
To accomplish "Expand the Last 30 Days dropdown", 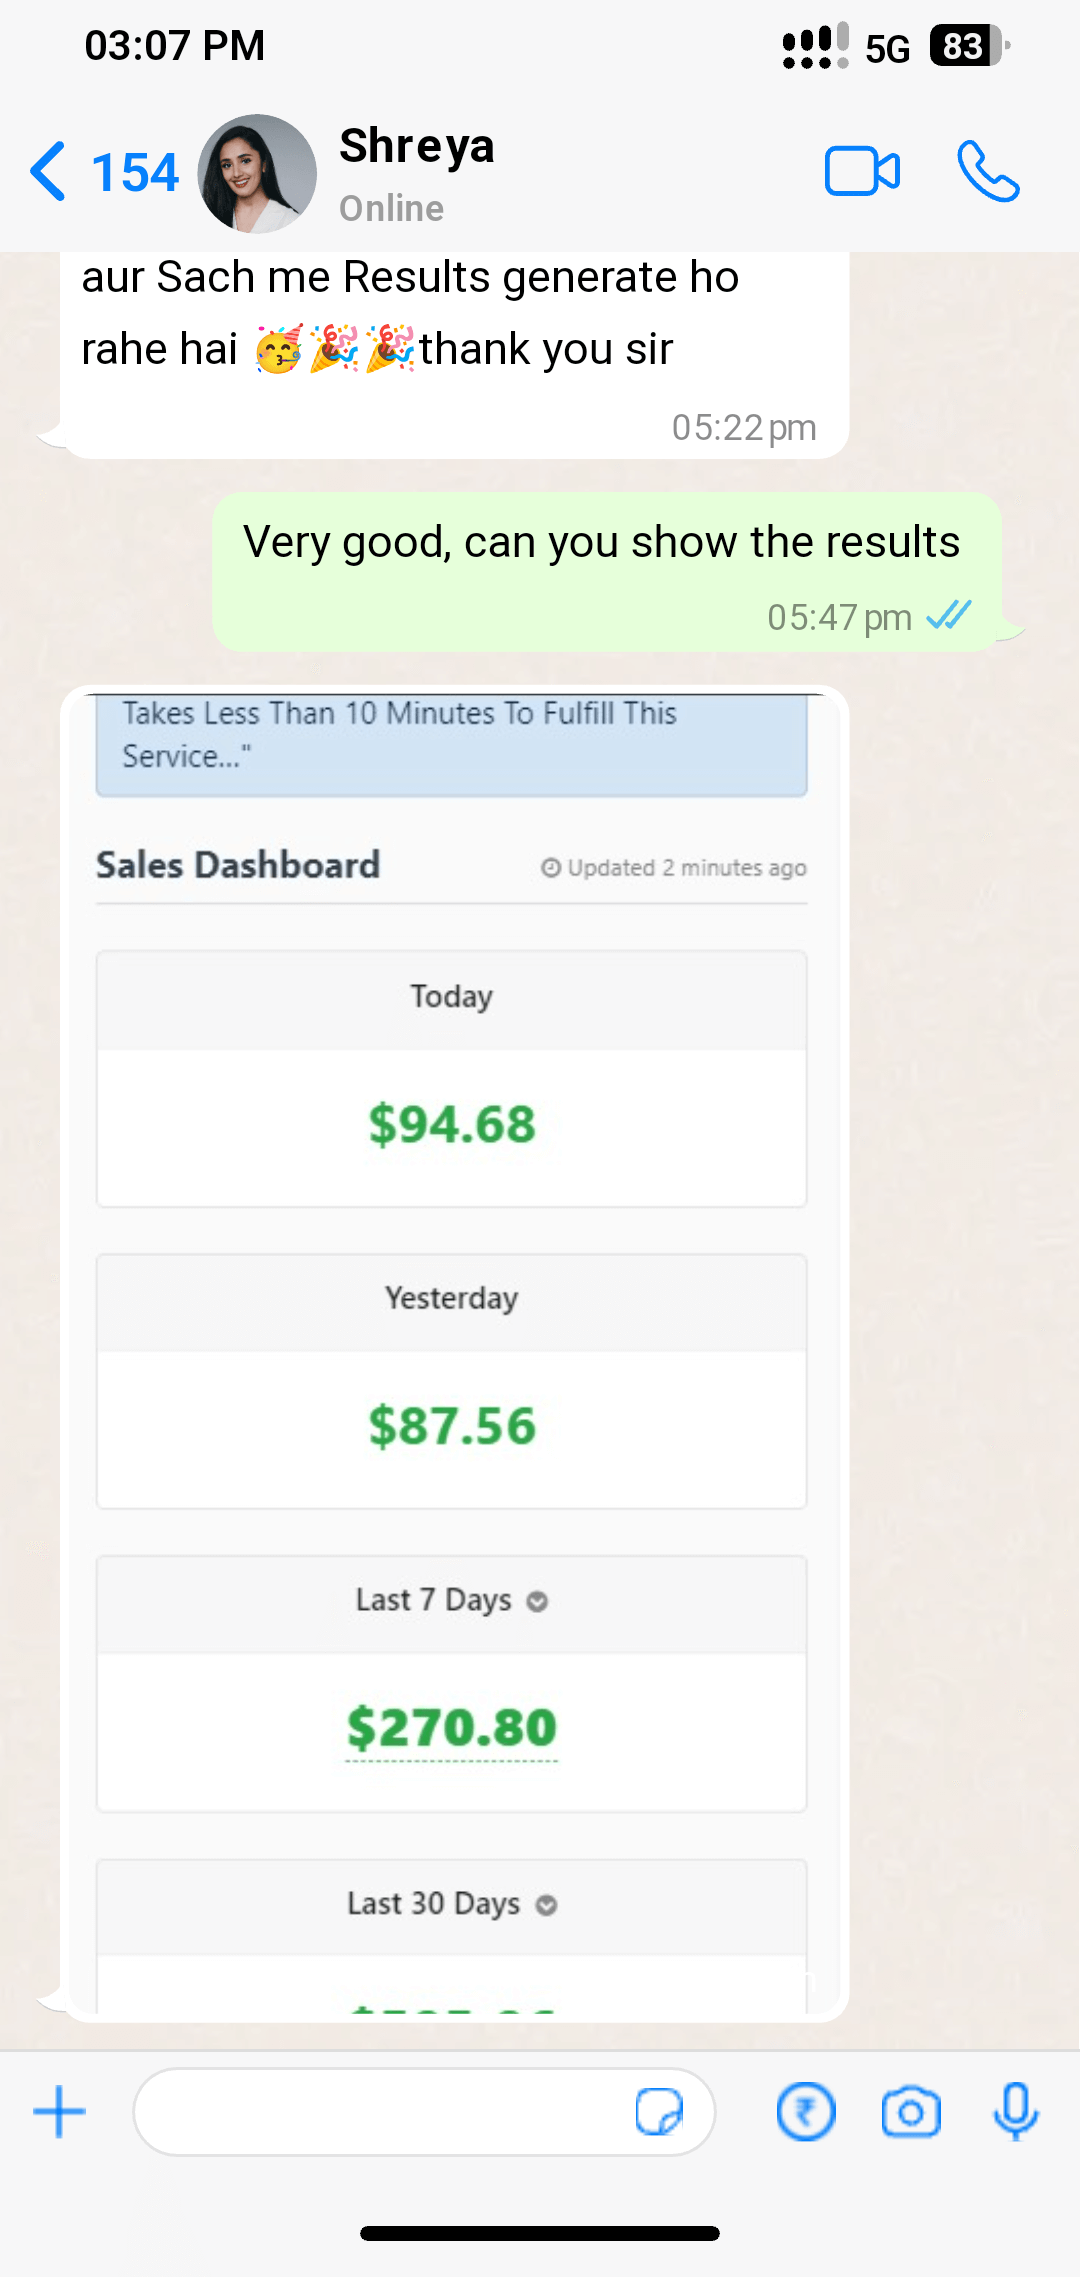I will coord(546,1905).
